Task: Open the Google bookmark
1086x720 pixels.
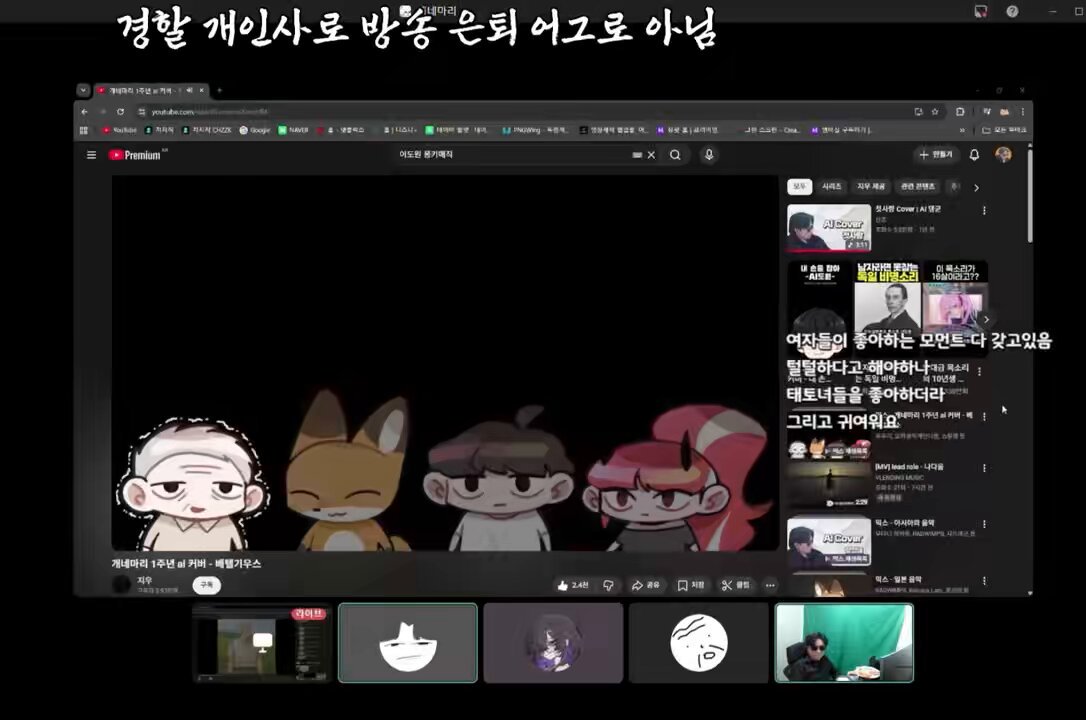Action: [x=255, y=130]
